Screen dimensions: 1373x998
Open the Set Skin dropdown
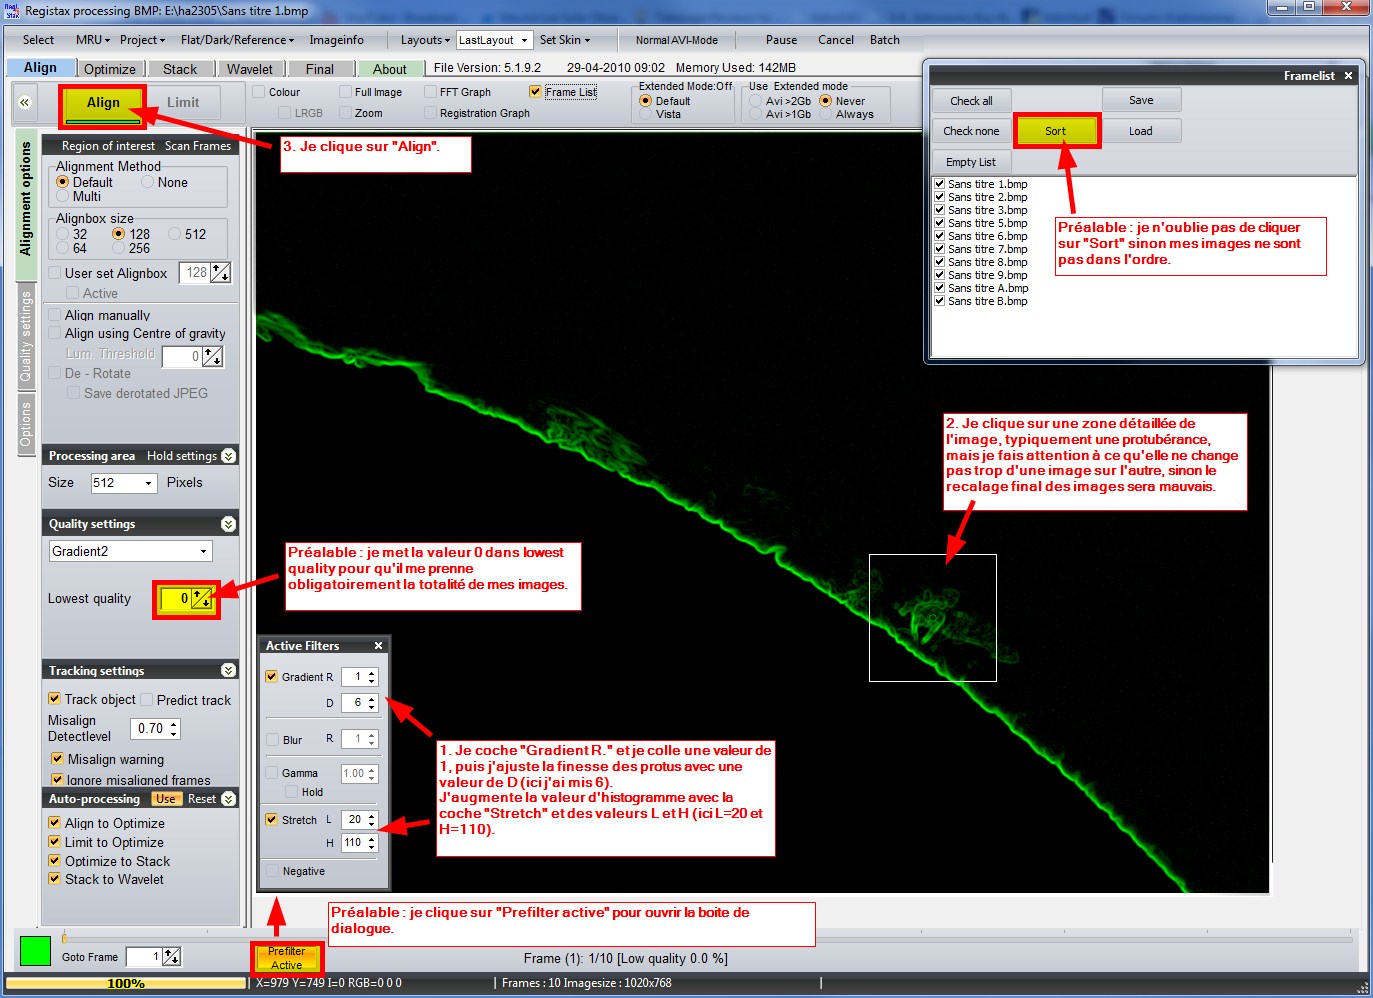coord(565,40)
